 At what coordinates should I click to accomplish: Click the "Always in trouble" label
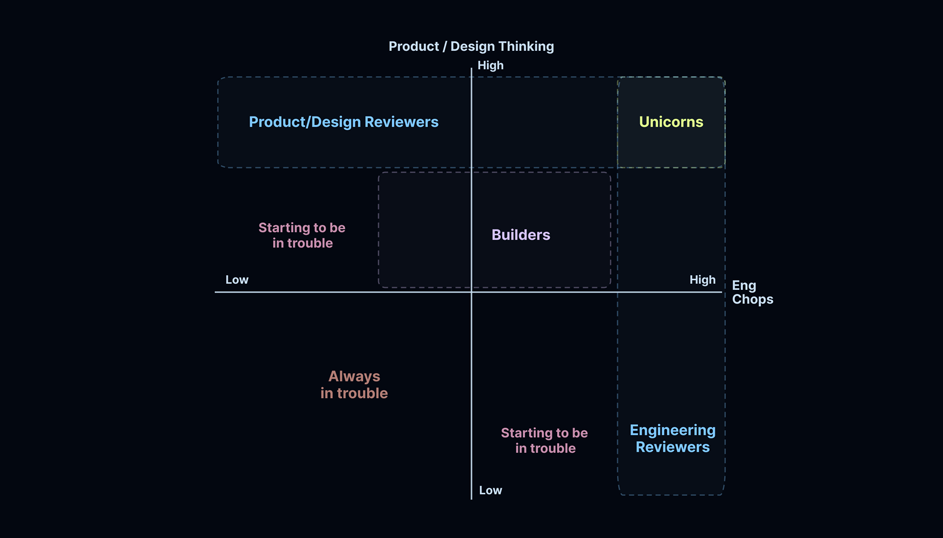click(354, 385)
